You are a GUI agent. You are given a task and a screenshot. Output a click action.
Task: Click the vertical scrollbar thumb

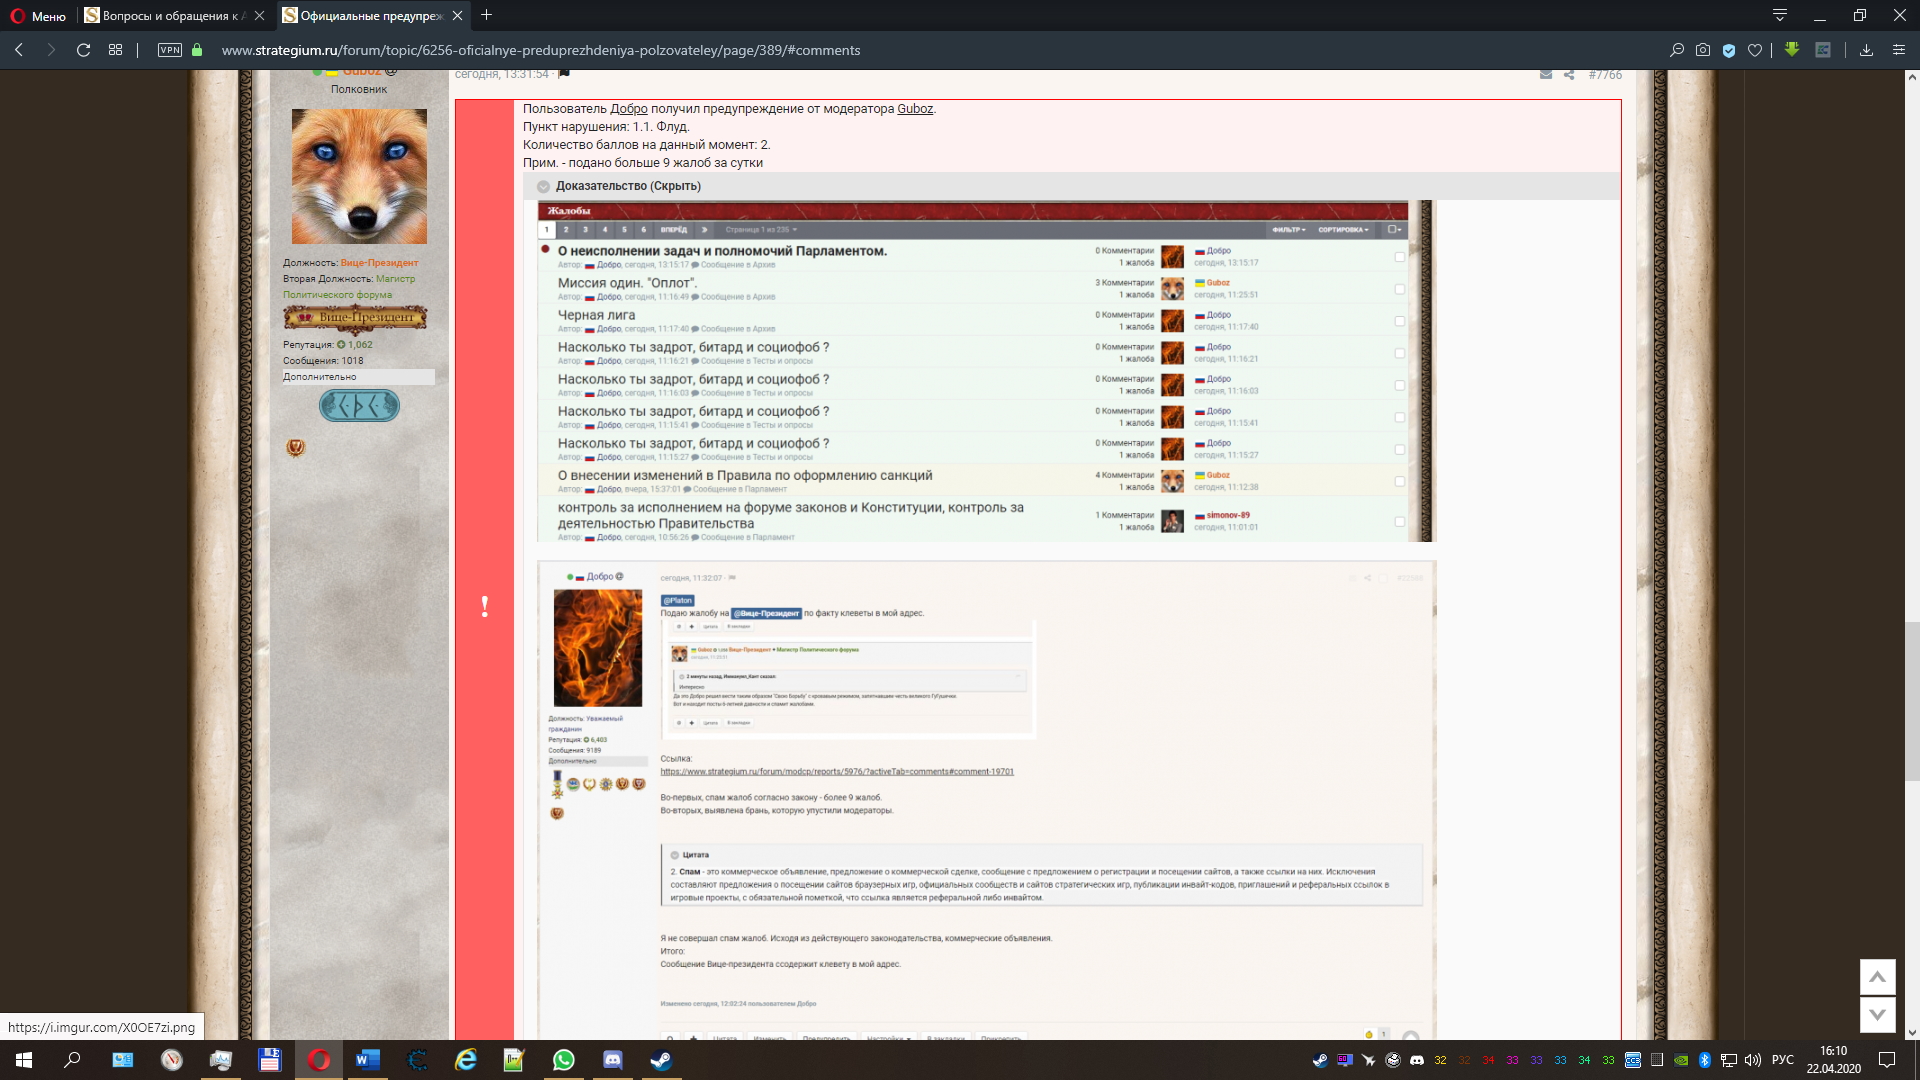click(1912, 700)
